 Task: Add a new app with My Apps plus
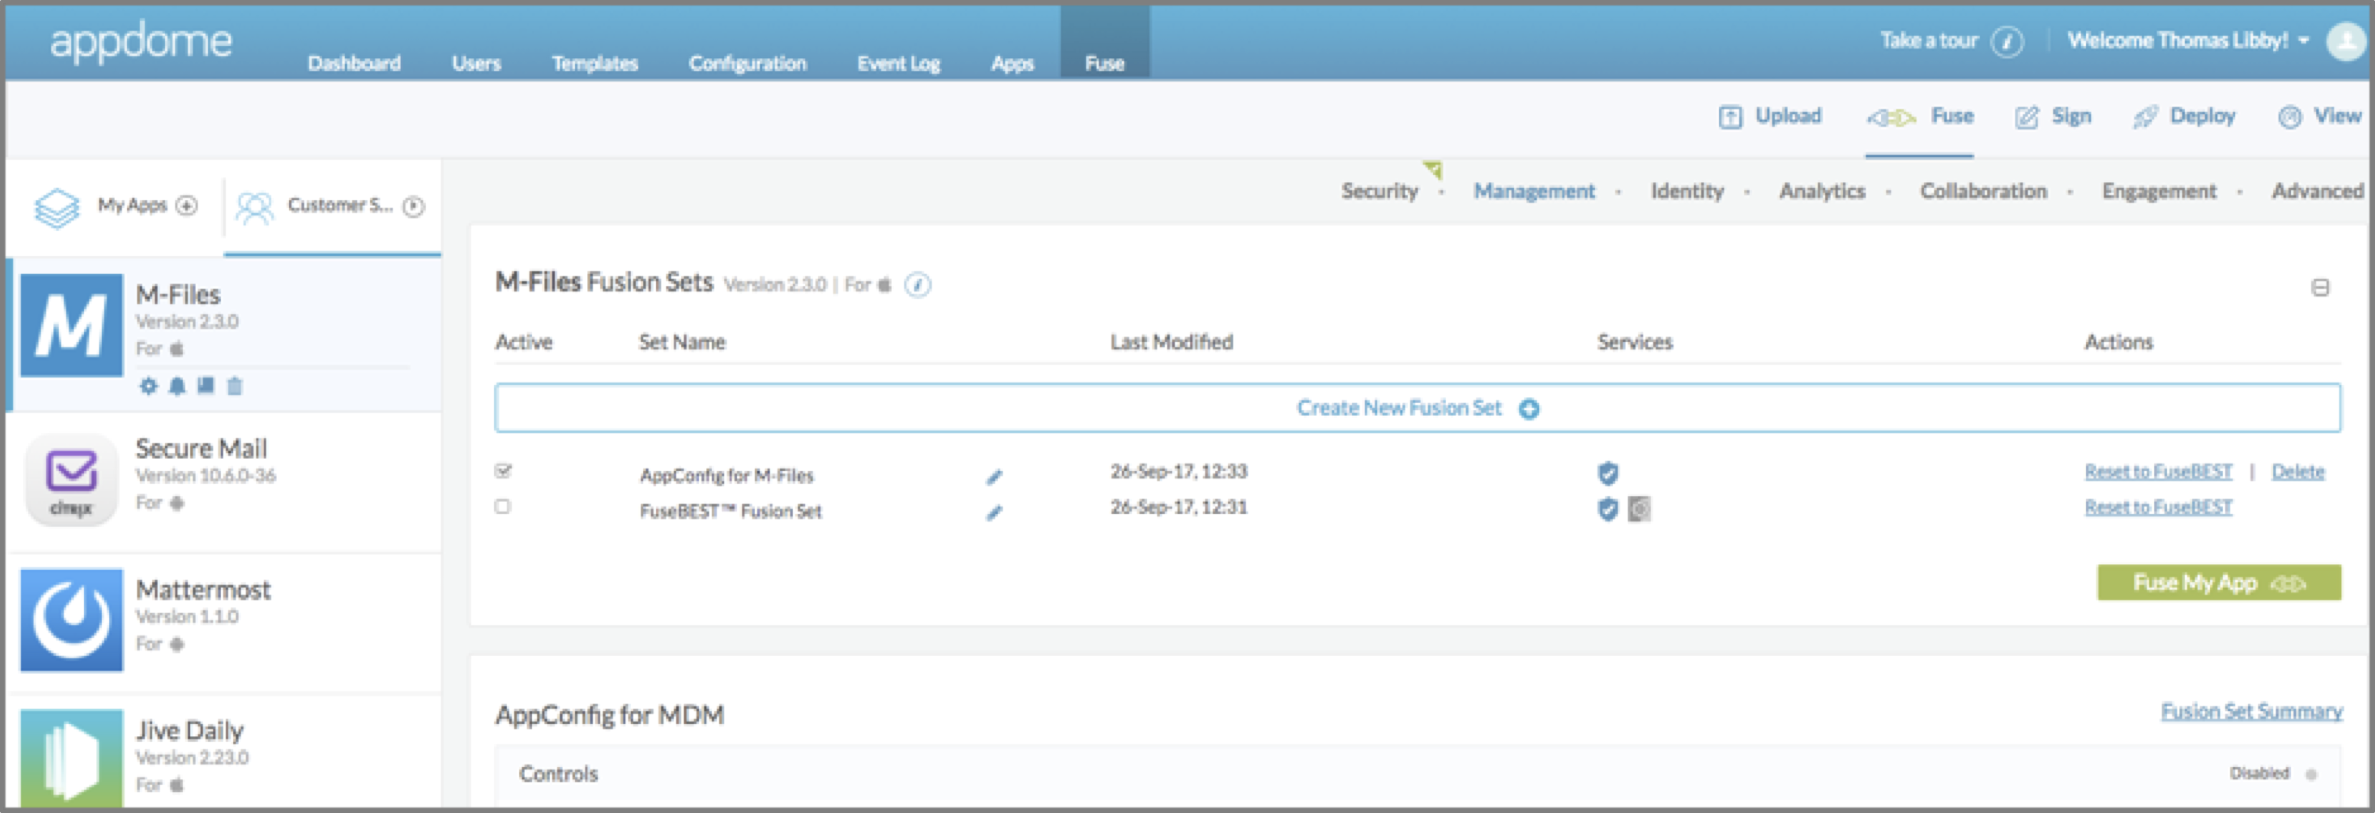(x=187, y=206)
